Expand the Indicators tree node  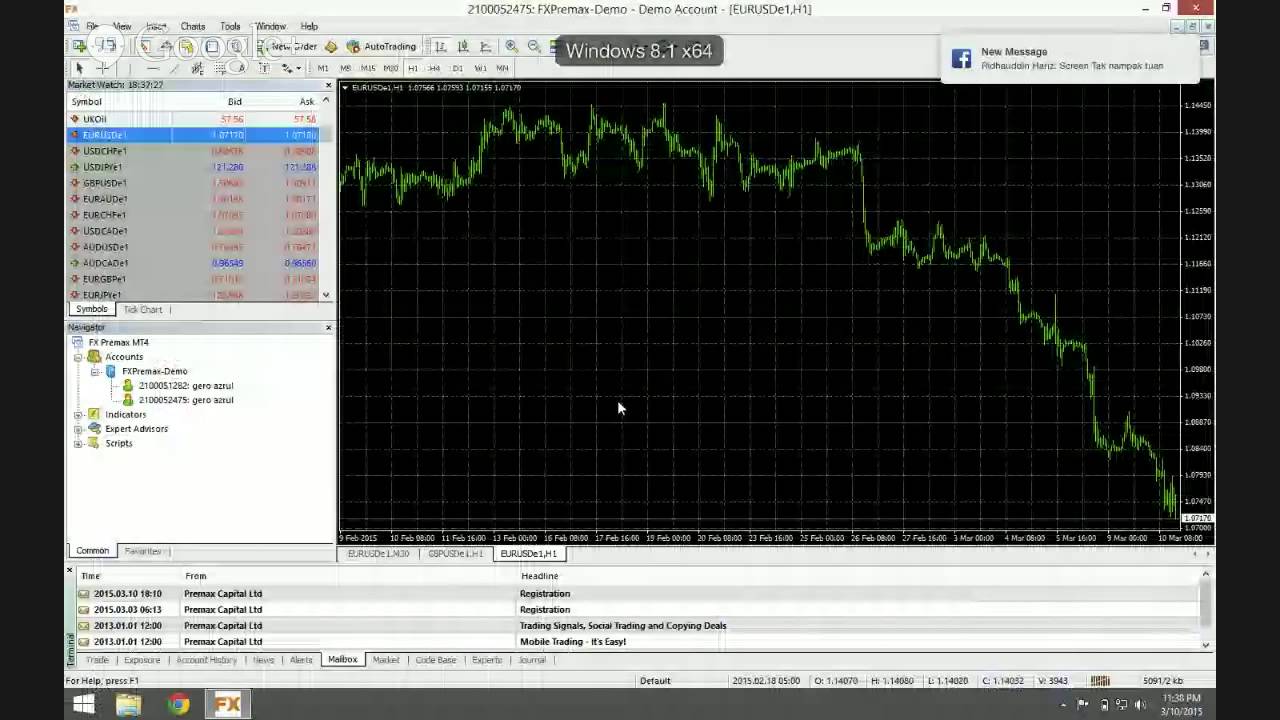click(78, 414)
